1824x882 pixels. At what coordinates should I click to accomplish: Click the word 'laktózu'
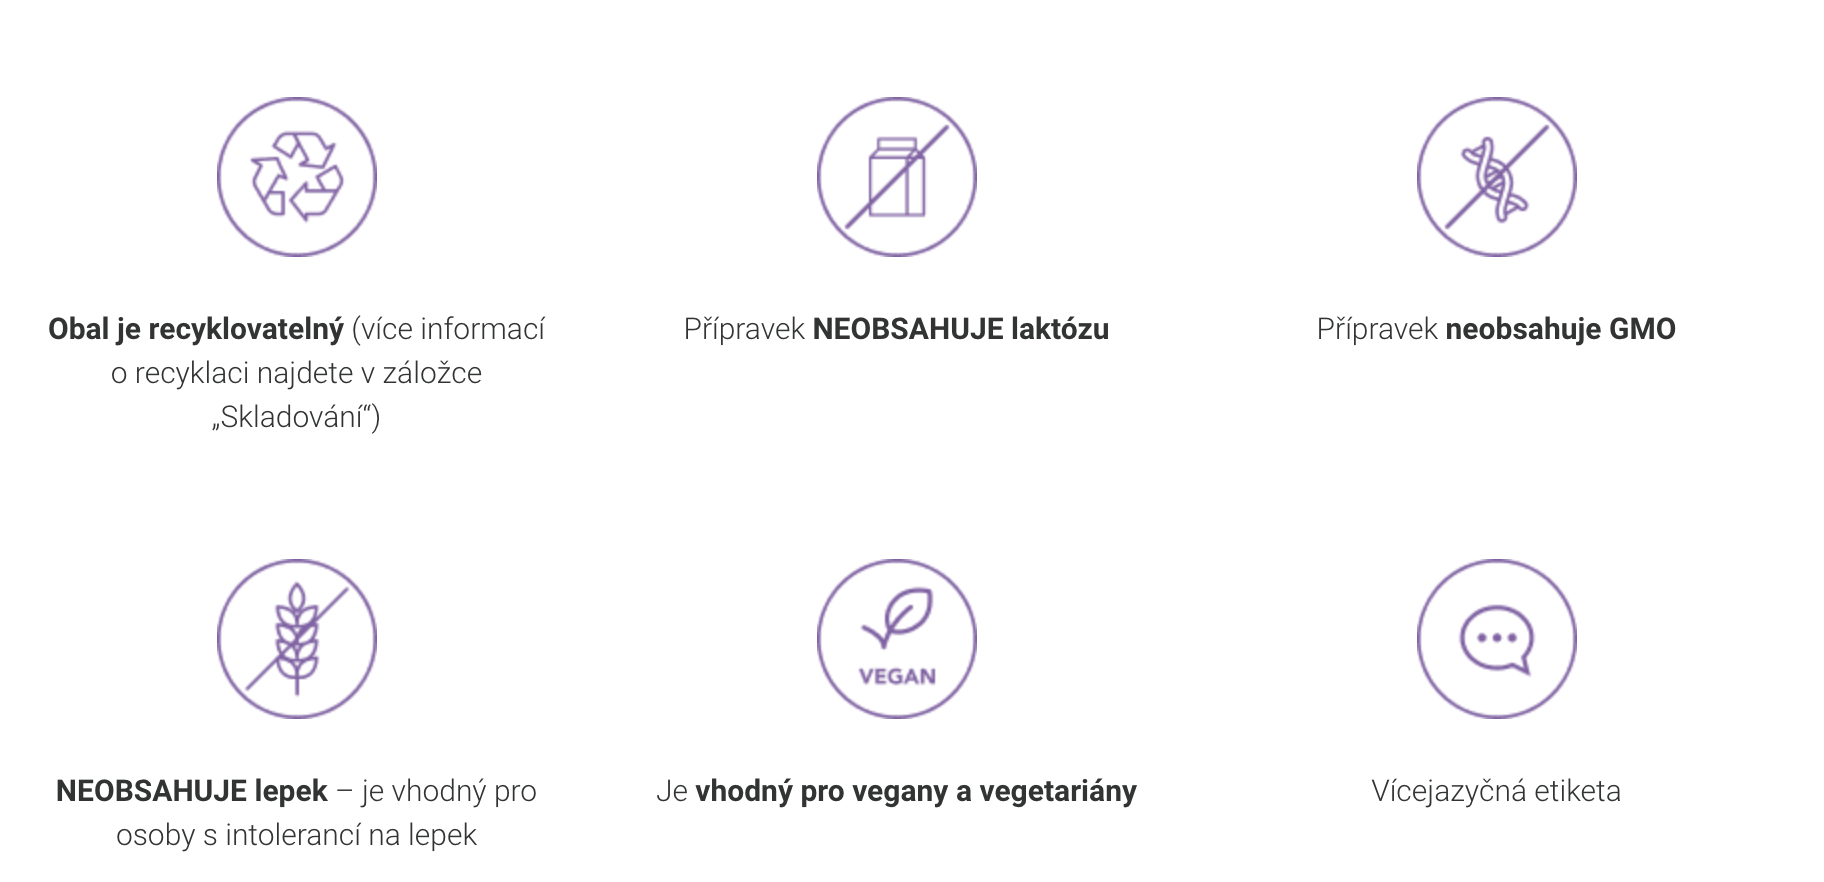click(1060, 329)
